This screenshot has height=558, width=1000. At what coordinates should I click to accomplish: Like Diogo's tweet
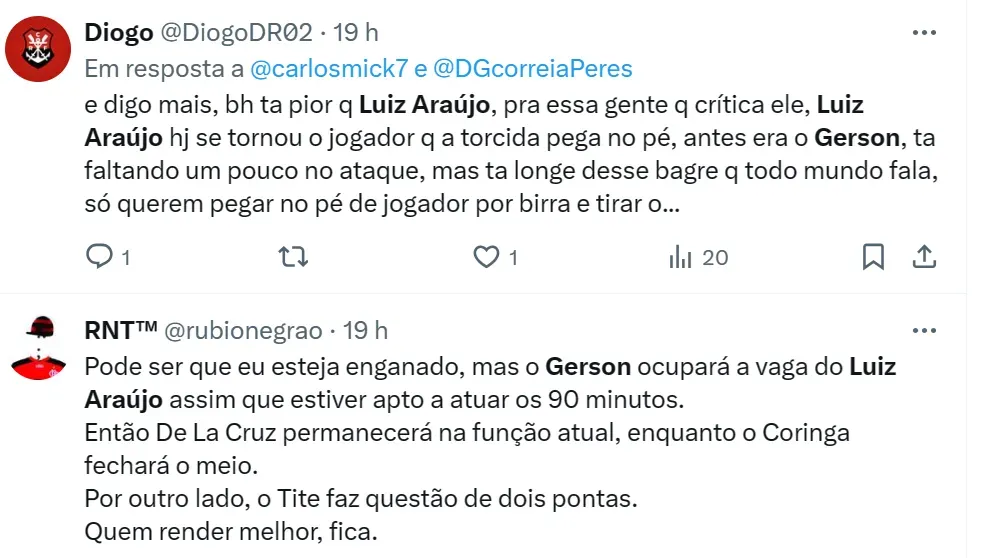[486, 257]
